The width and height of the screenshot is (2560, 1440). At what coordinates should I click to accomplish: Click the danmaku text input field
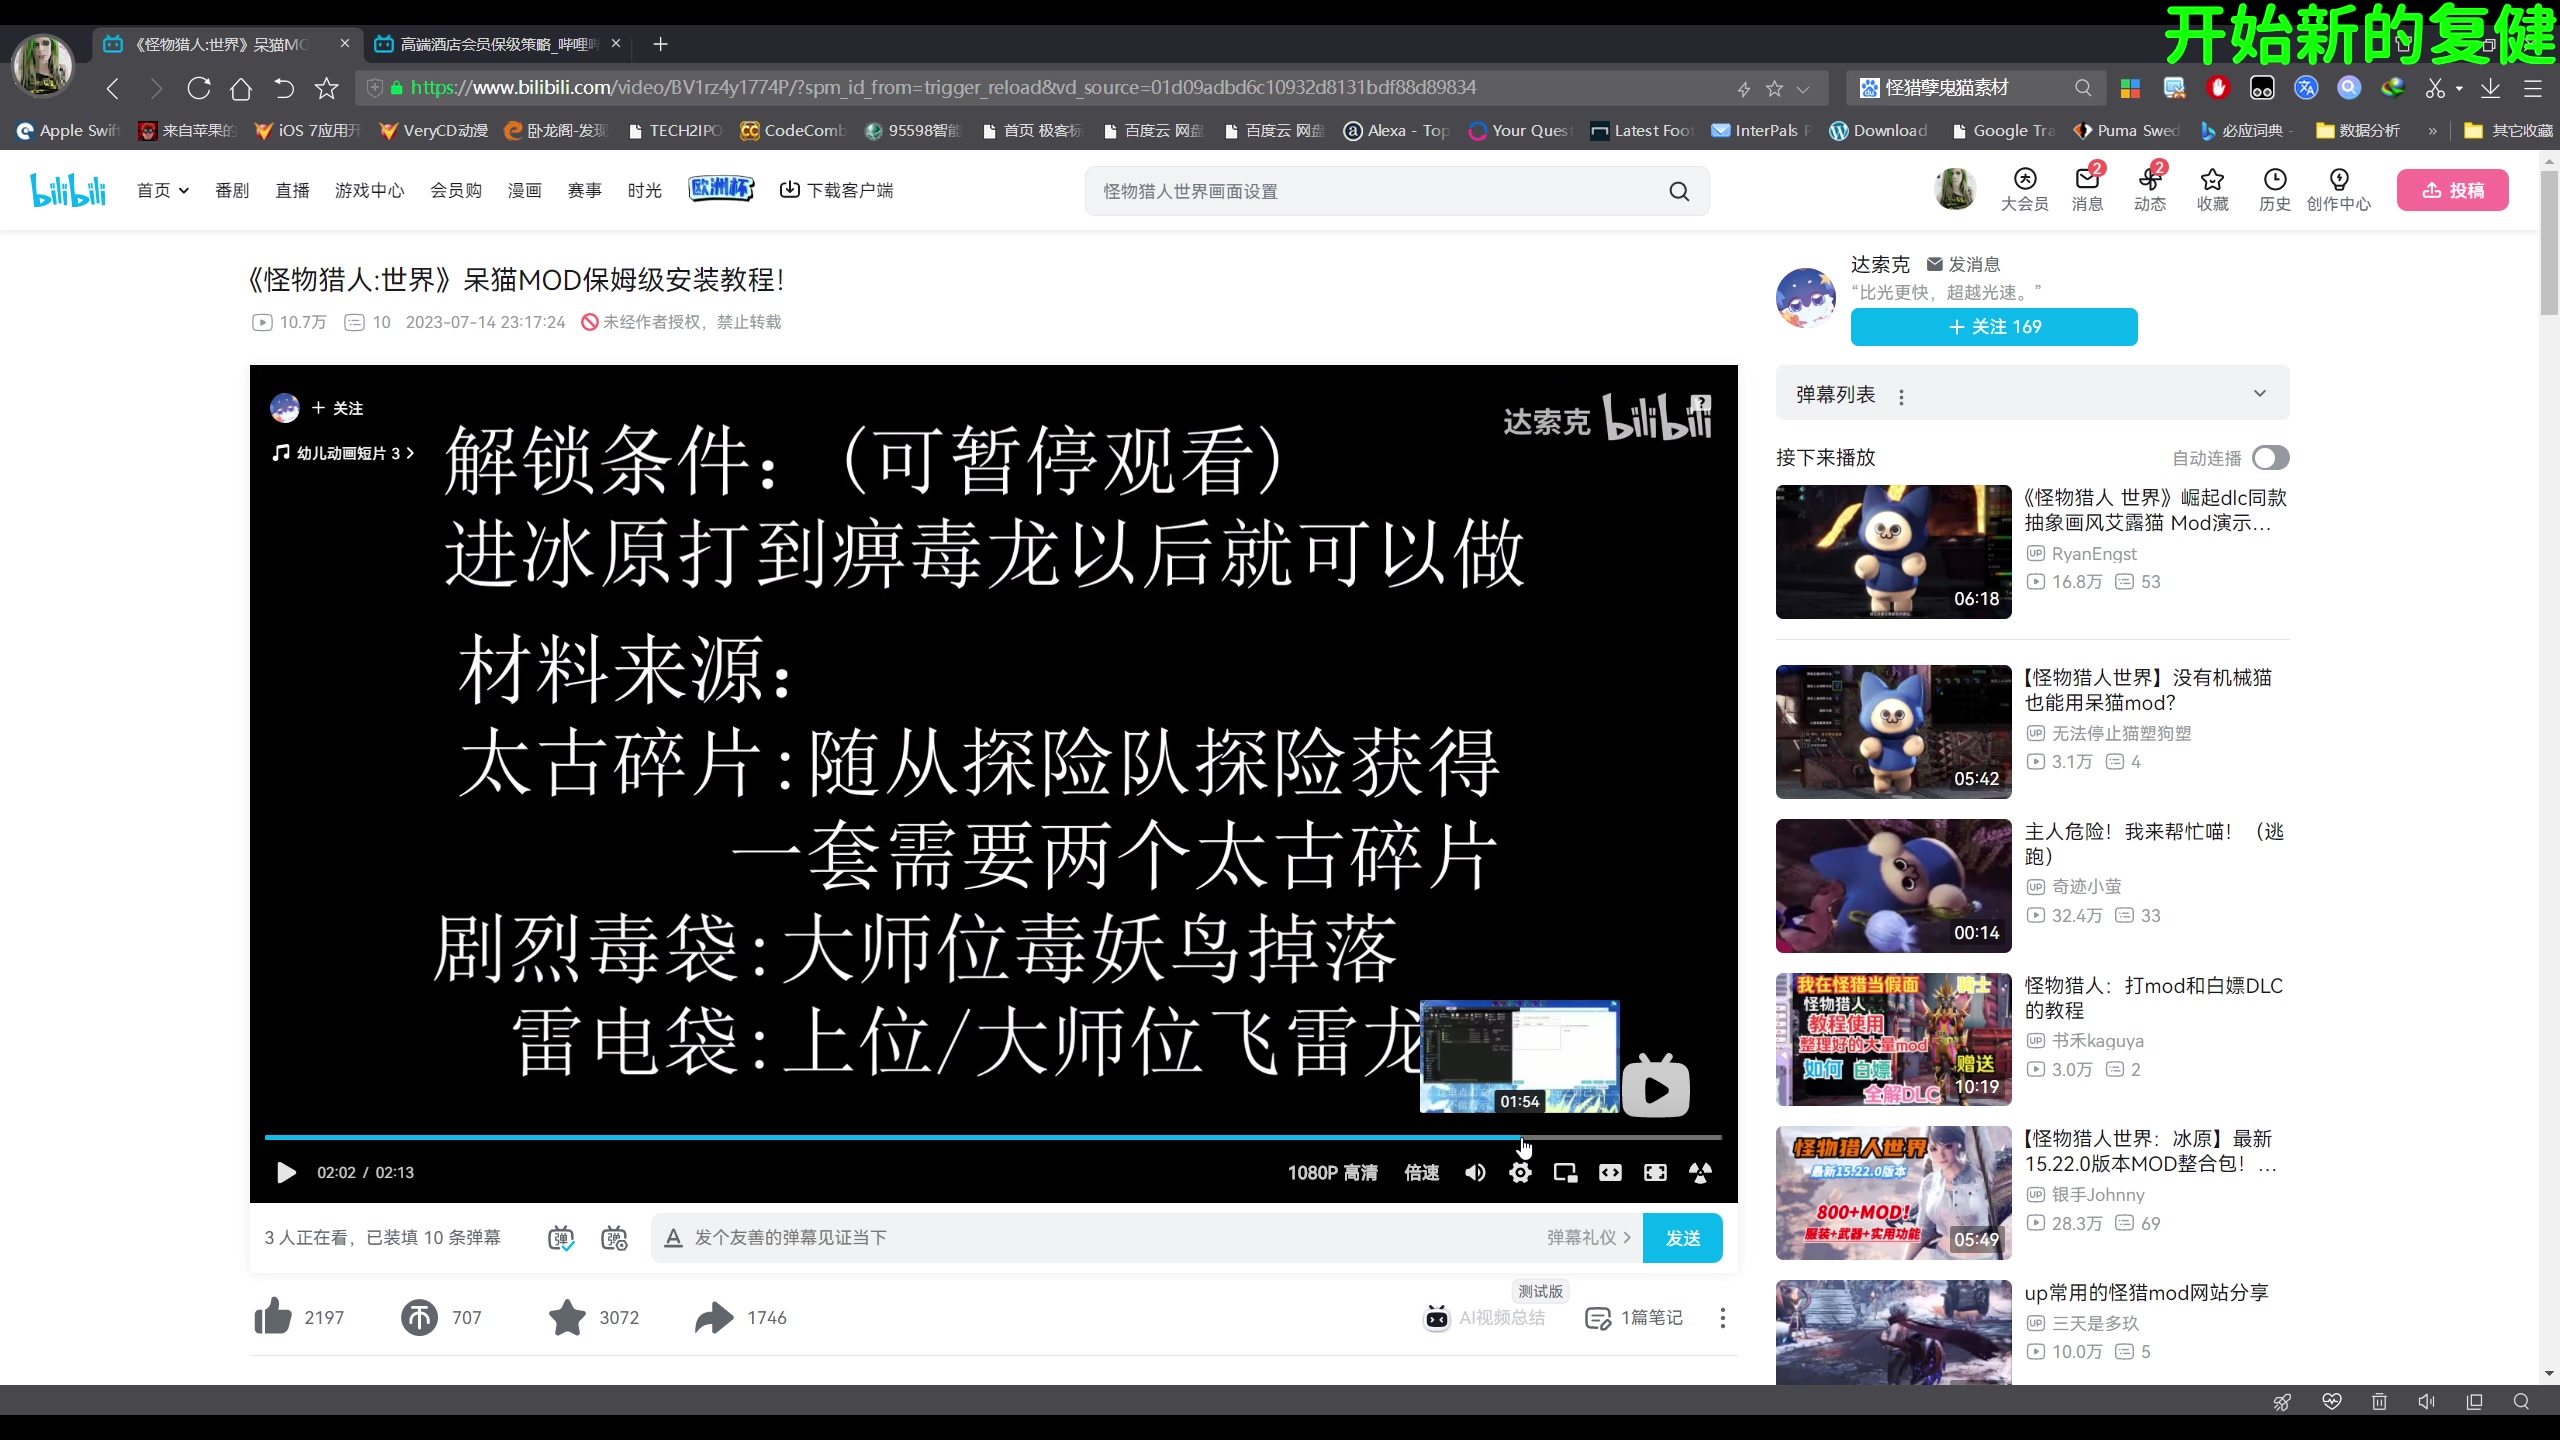click(1110, 1238)
